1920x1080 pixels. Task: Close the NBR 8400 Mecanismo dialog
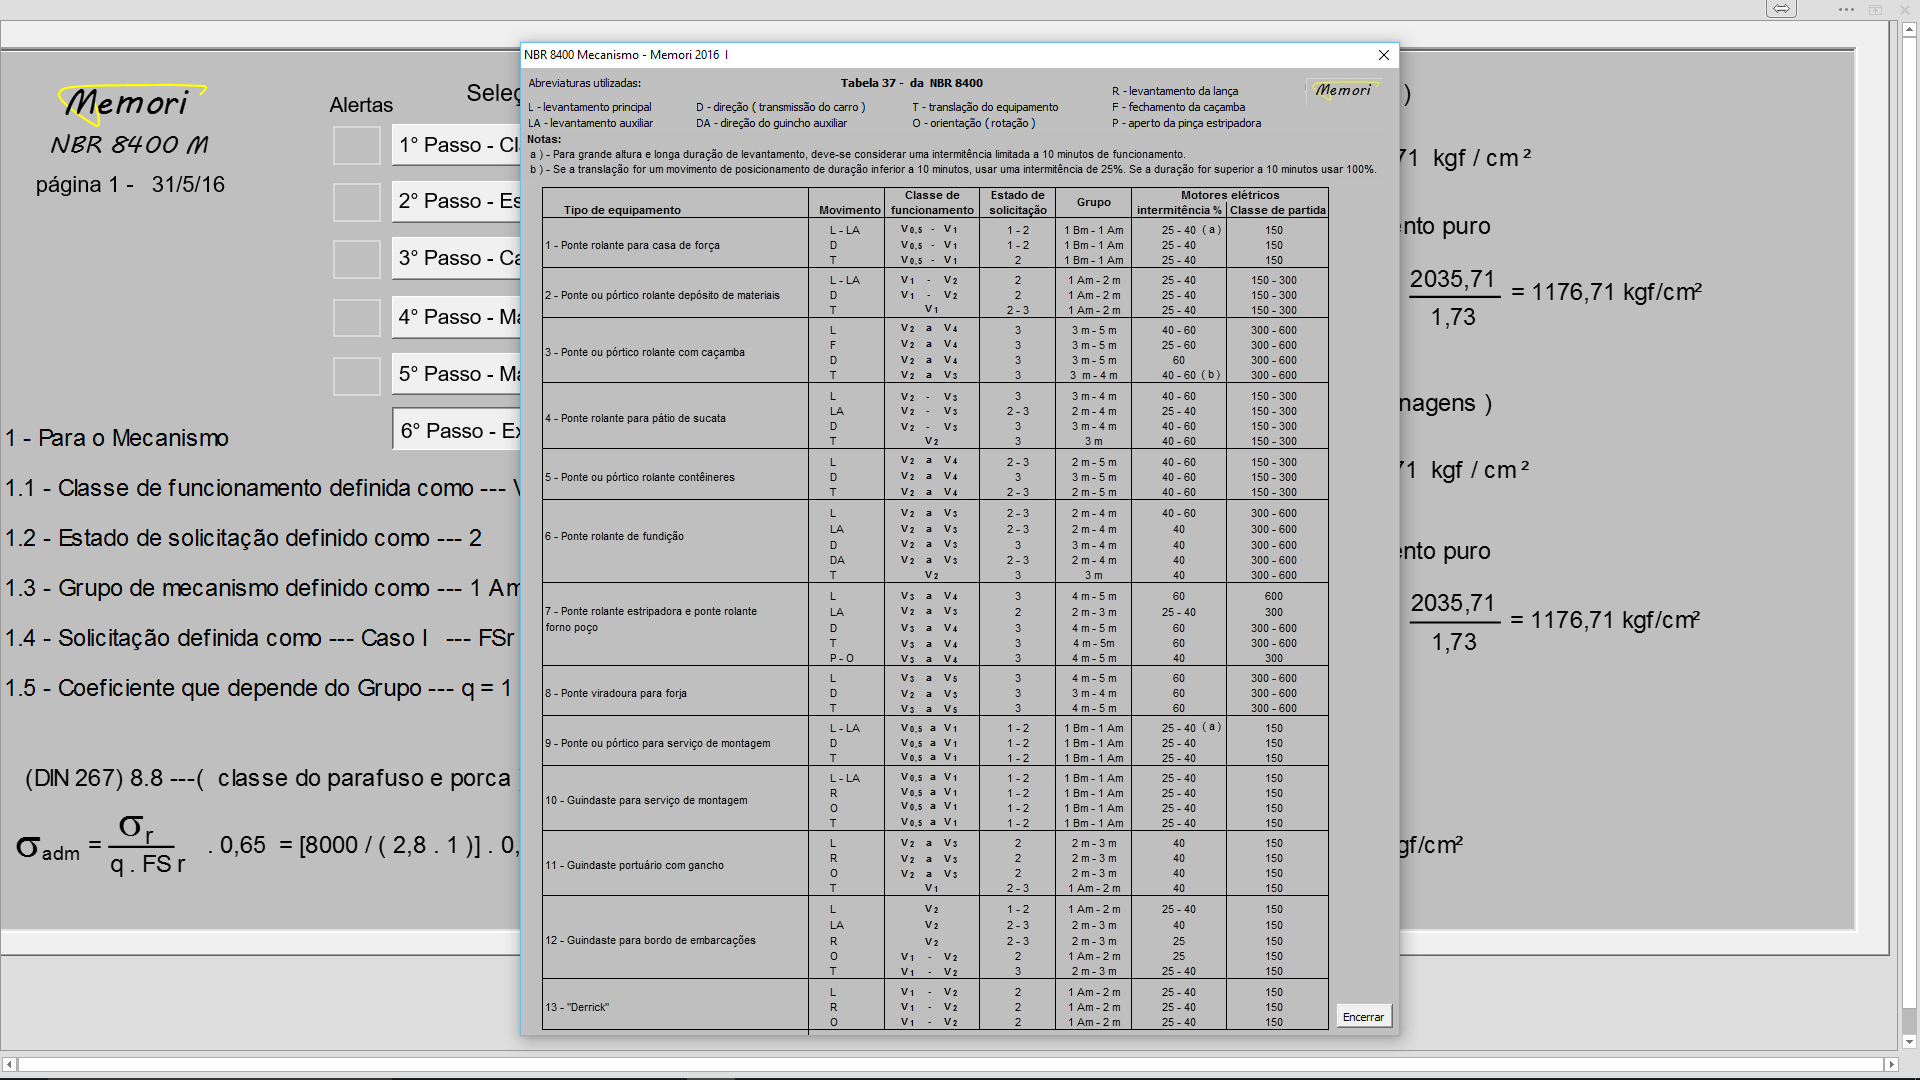click(x=1383, y=55)
